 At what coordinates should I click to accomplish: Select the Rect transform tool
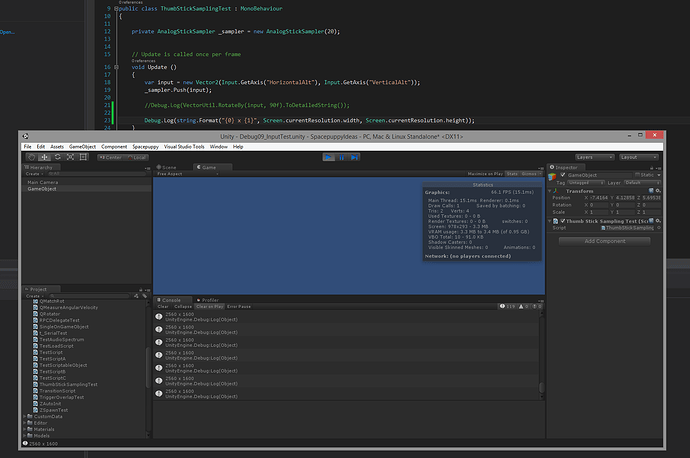click(82, 157)
